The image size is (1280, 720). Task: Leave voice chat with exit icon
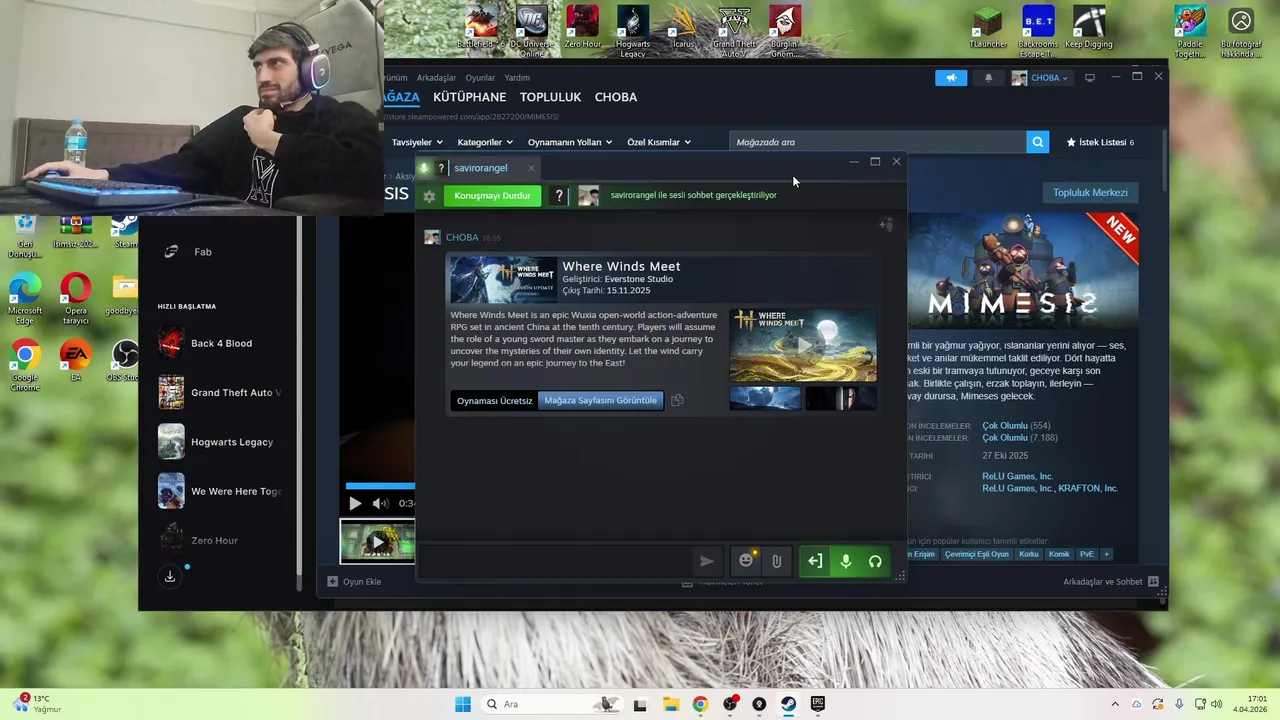tap(815, 561)
